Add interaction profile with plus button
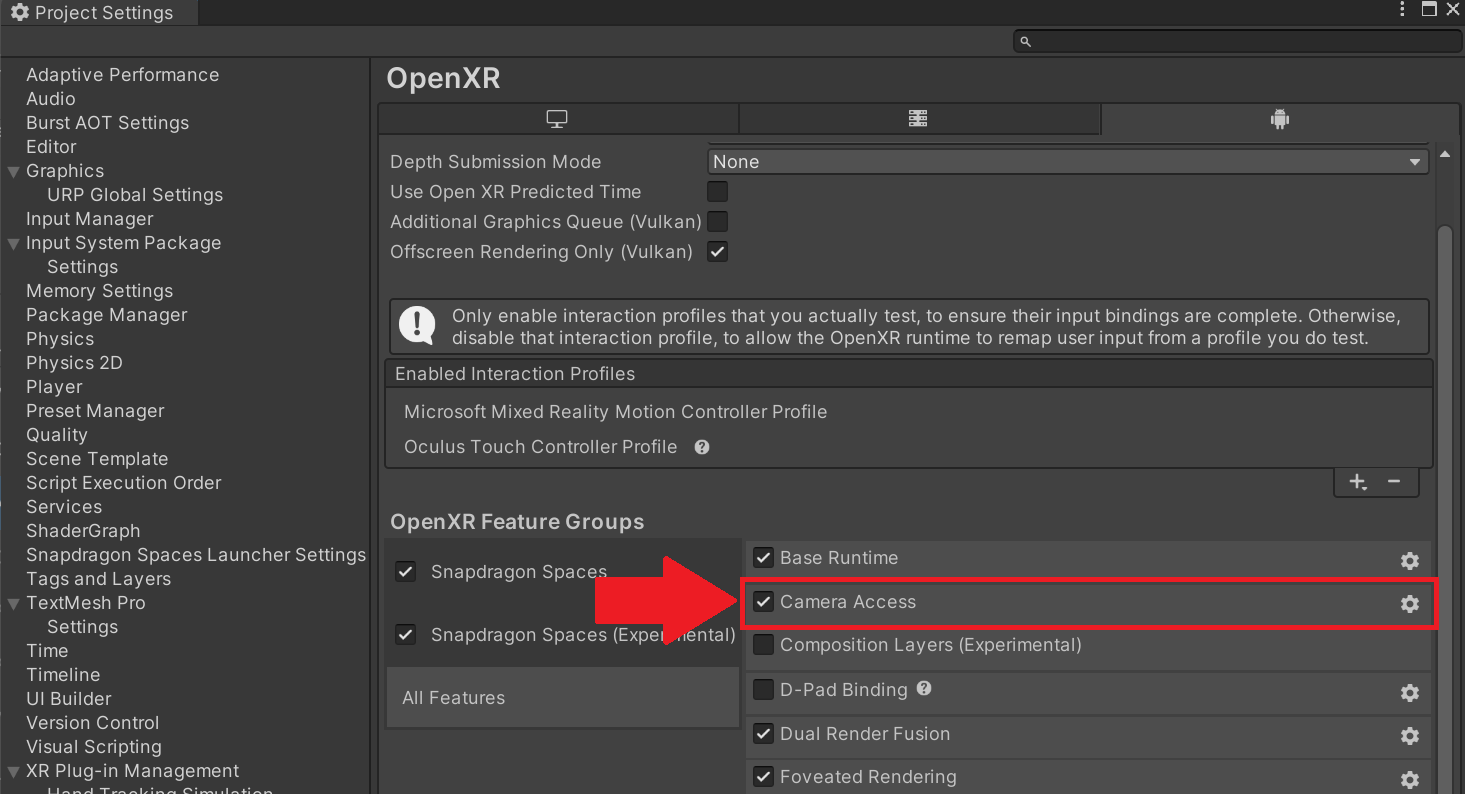Screen dimensions: 1465x794 click(1357, 482)
